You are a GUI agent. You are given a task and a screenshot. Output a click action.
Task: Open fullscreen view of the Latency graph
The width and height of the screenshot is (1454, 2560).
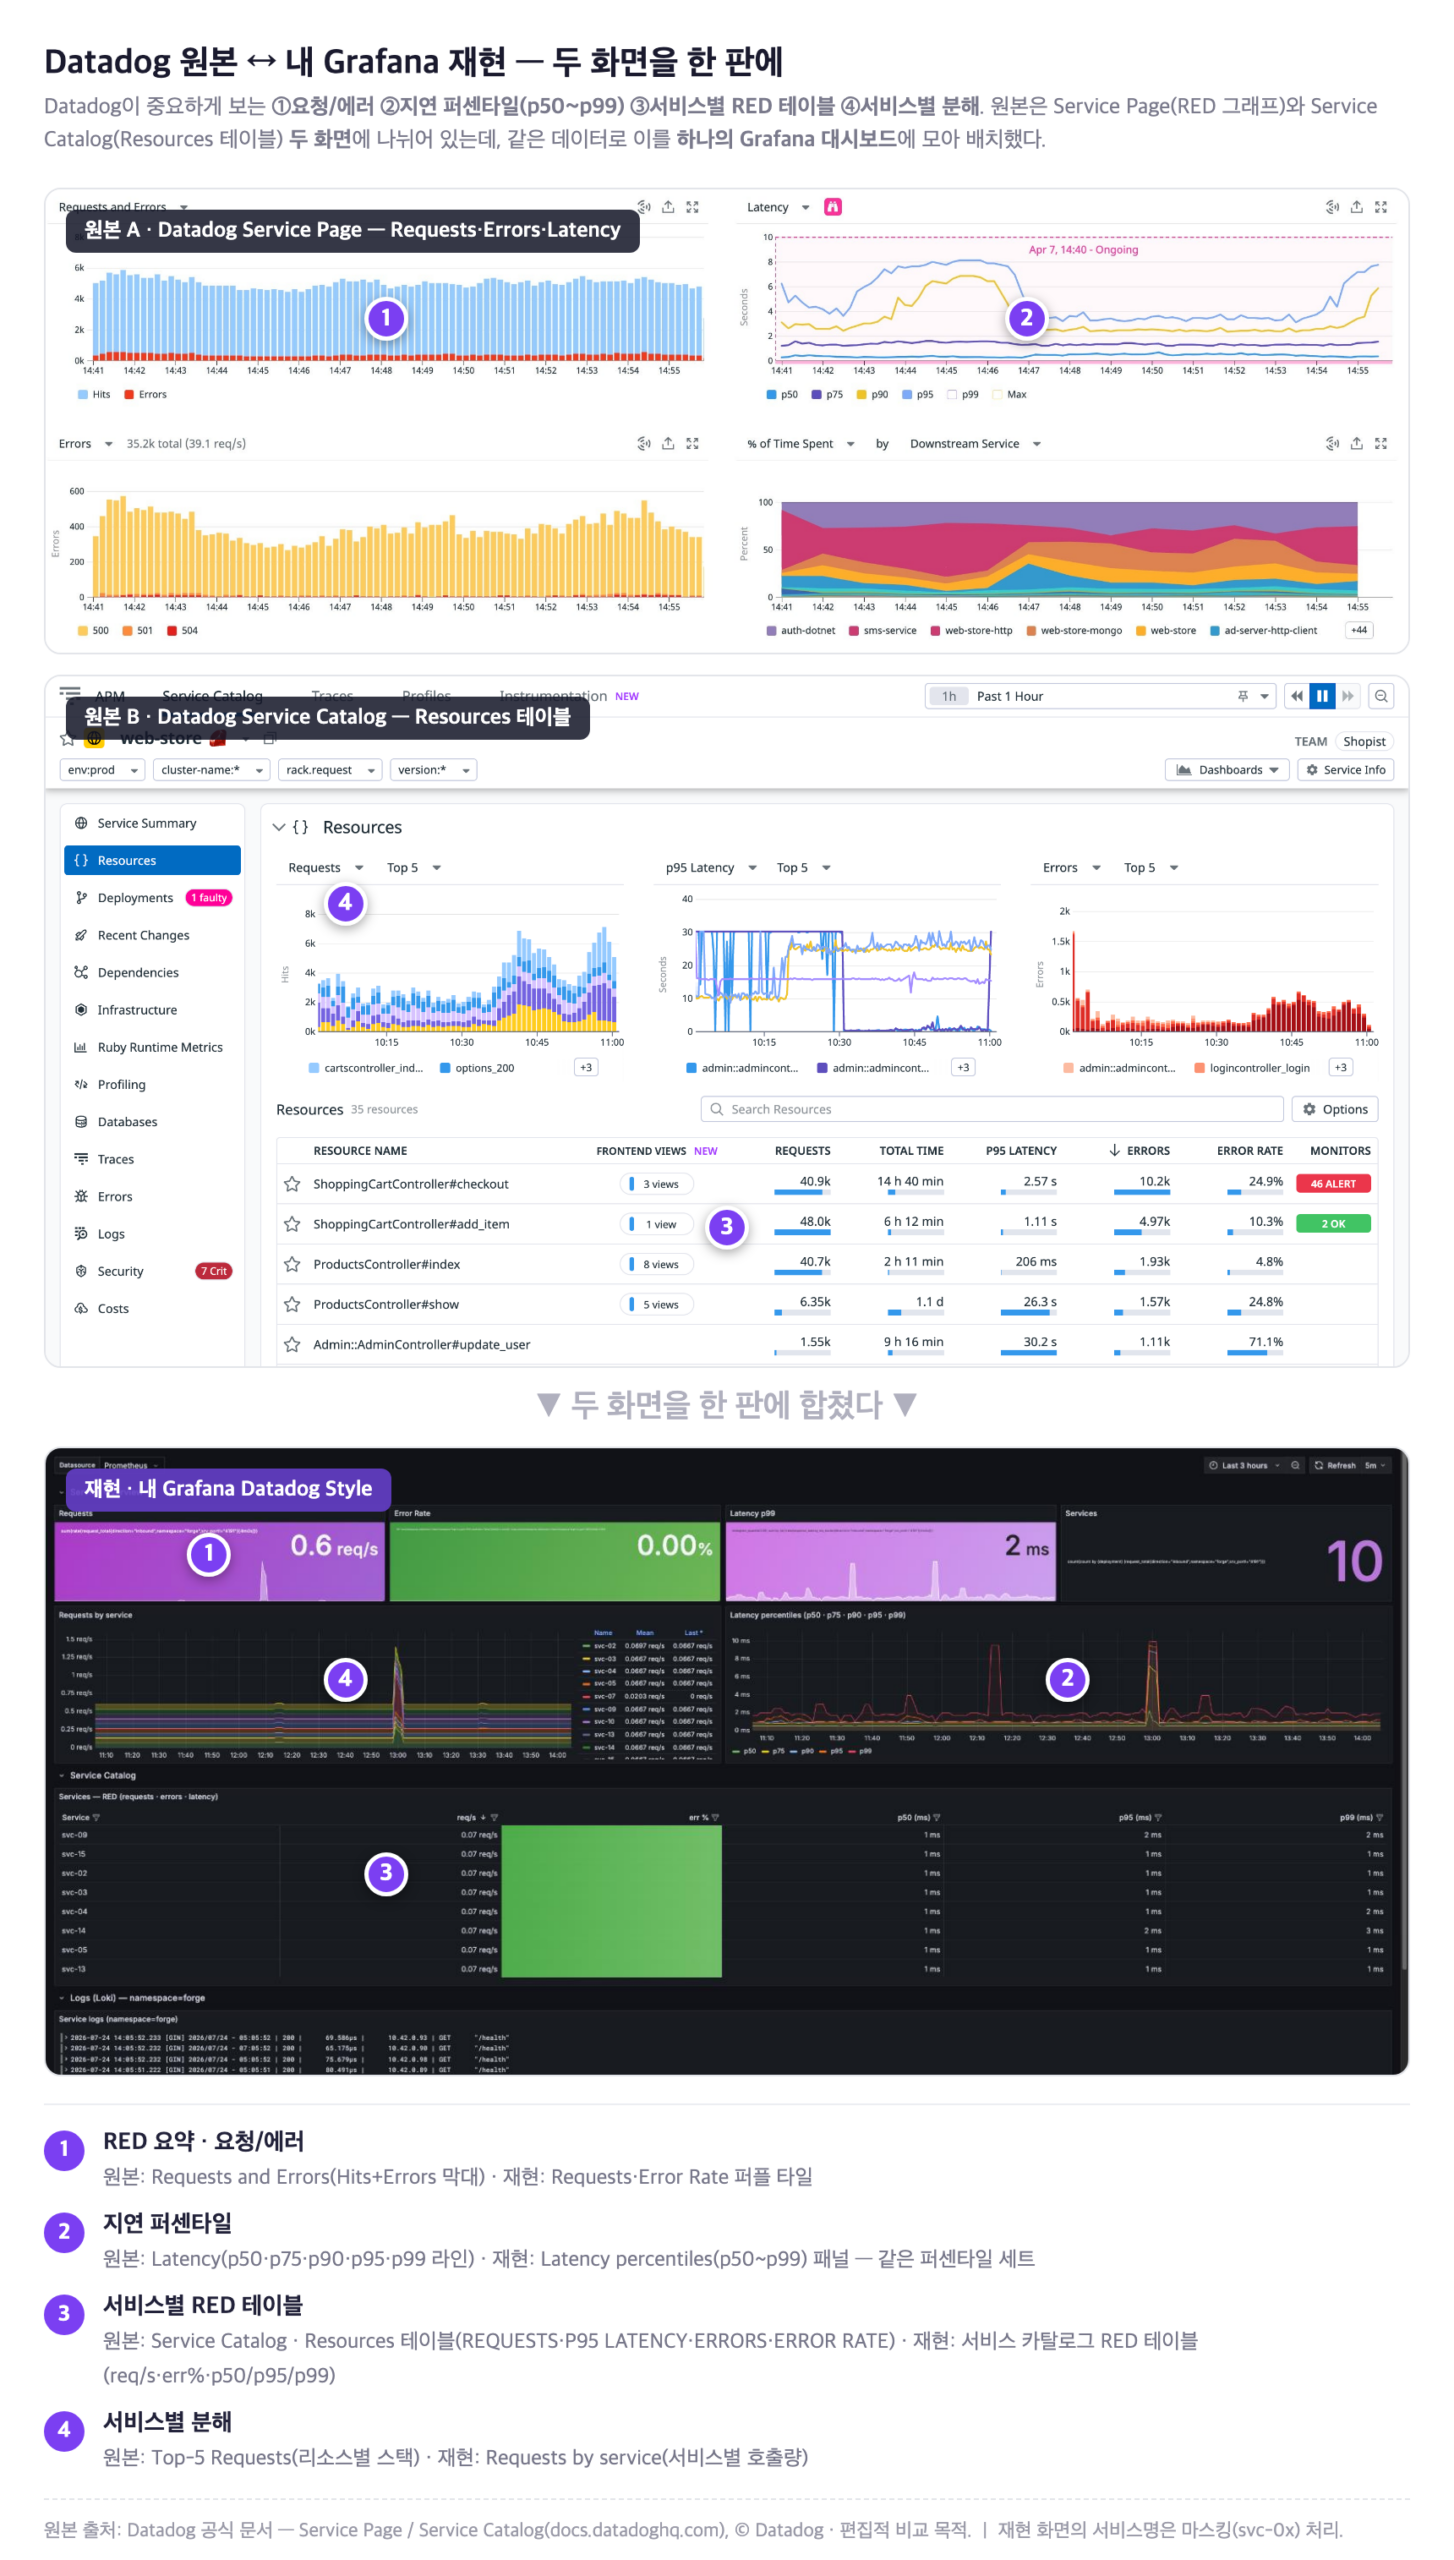1380,207
